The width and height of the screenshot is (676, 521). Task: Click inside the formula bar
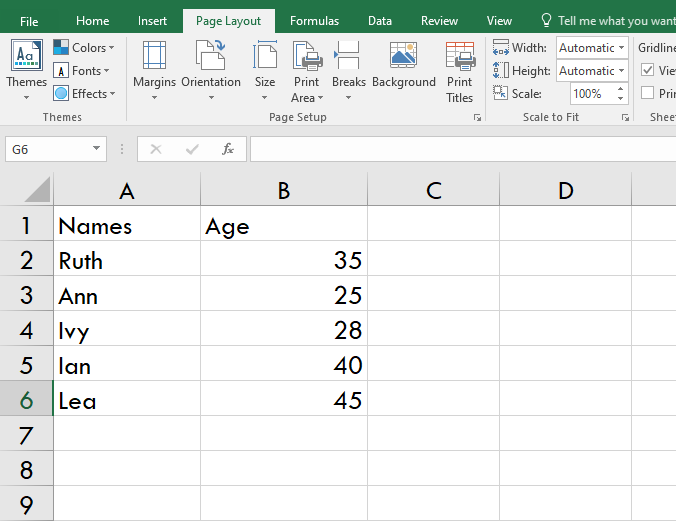pyautogui.click(x=463, y=149)
